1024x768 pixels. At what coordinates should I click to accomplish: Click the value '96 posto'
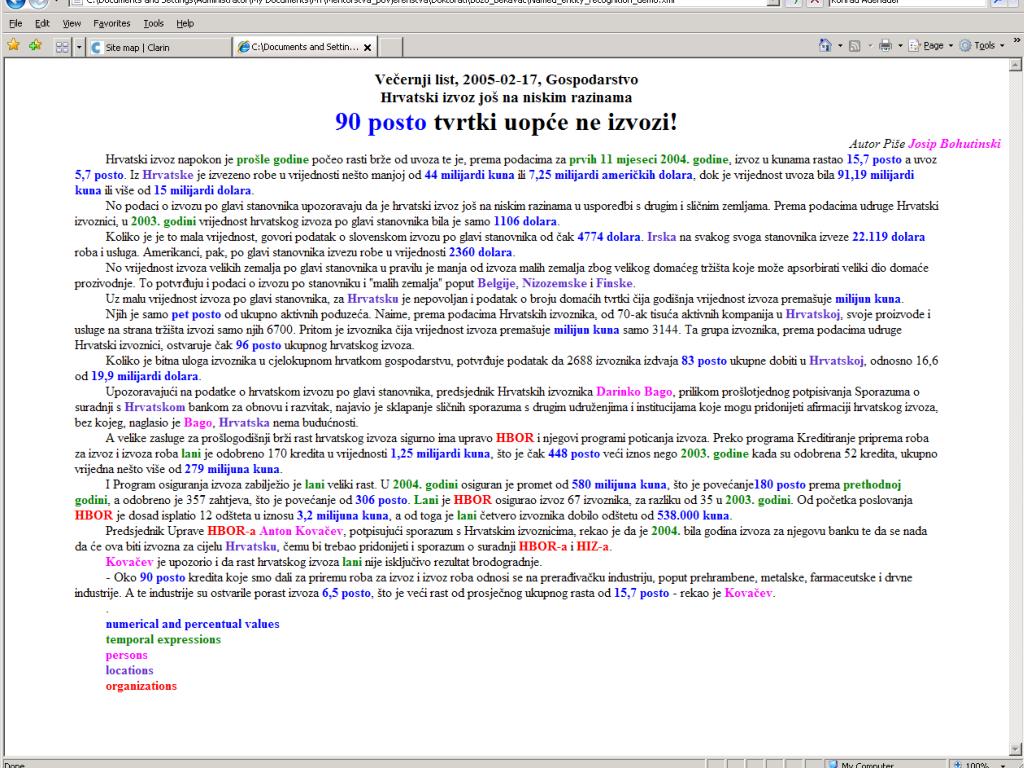[259, 345]
